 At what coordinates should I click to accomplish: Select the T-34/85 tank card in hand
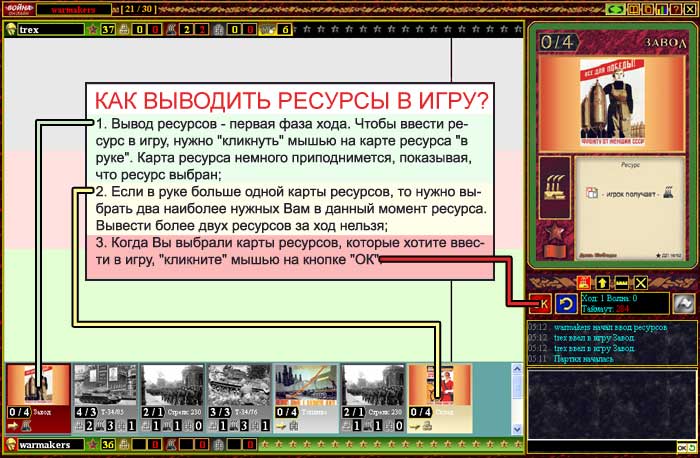(x=105, y=397)
